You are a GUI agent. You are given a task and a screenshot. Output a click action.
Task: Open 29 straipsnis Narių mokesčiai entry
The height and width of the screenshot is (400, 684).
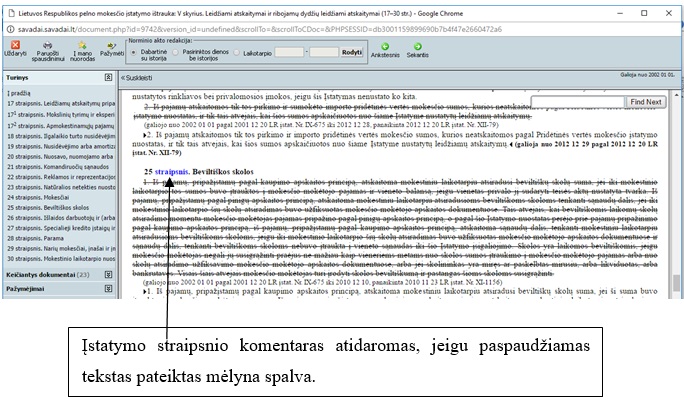(x=61, y=248)
